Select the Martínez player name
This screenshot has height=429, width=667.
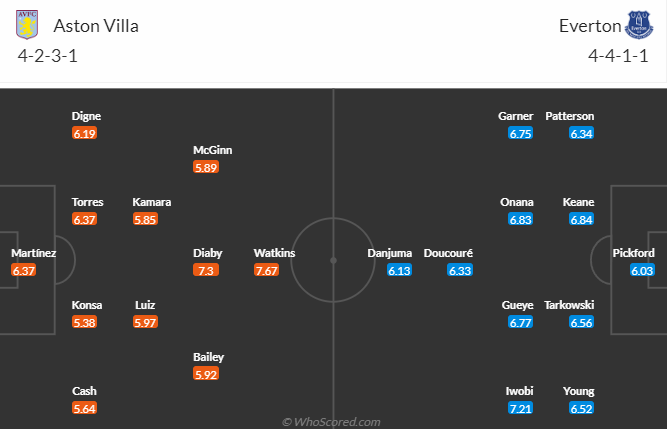pyautogui.click(x=34, y=253)
